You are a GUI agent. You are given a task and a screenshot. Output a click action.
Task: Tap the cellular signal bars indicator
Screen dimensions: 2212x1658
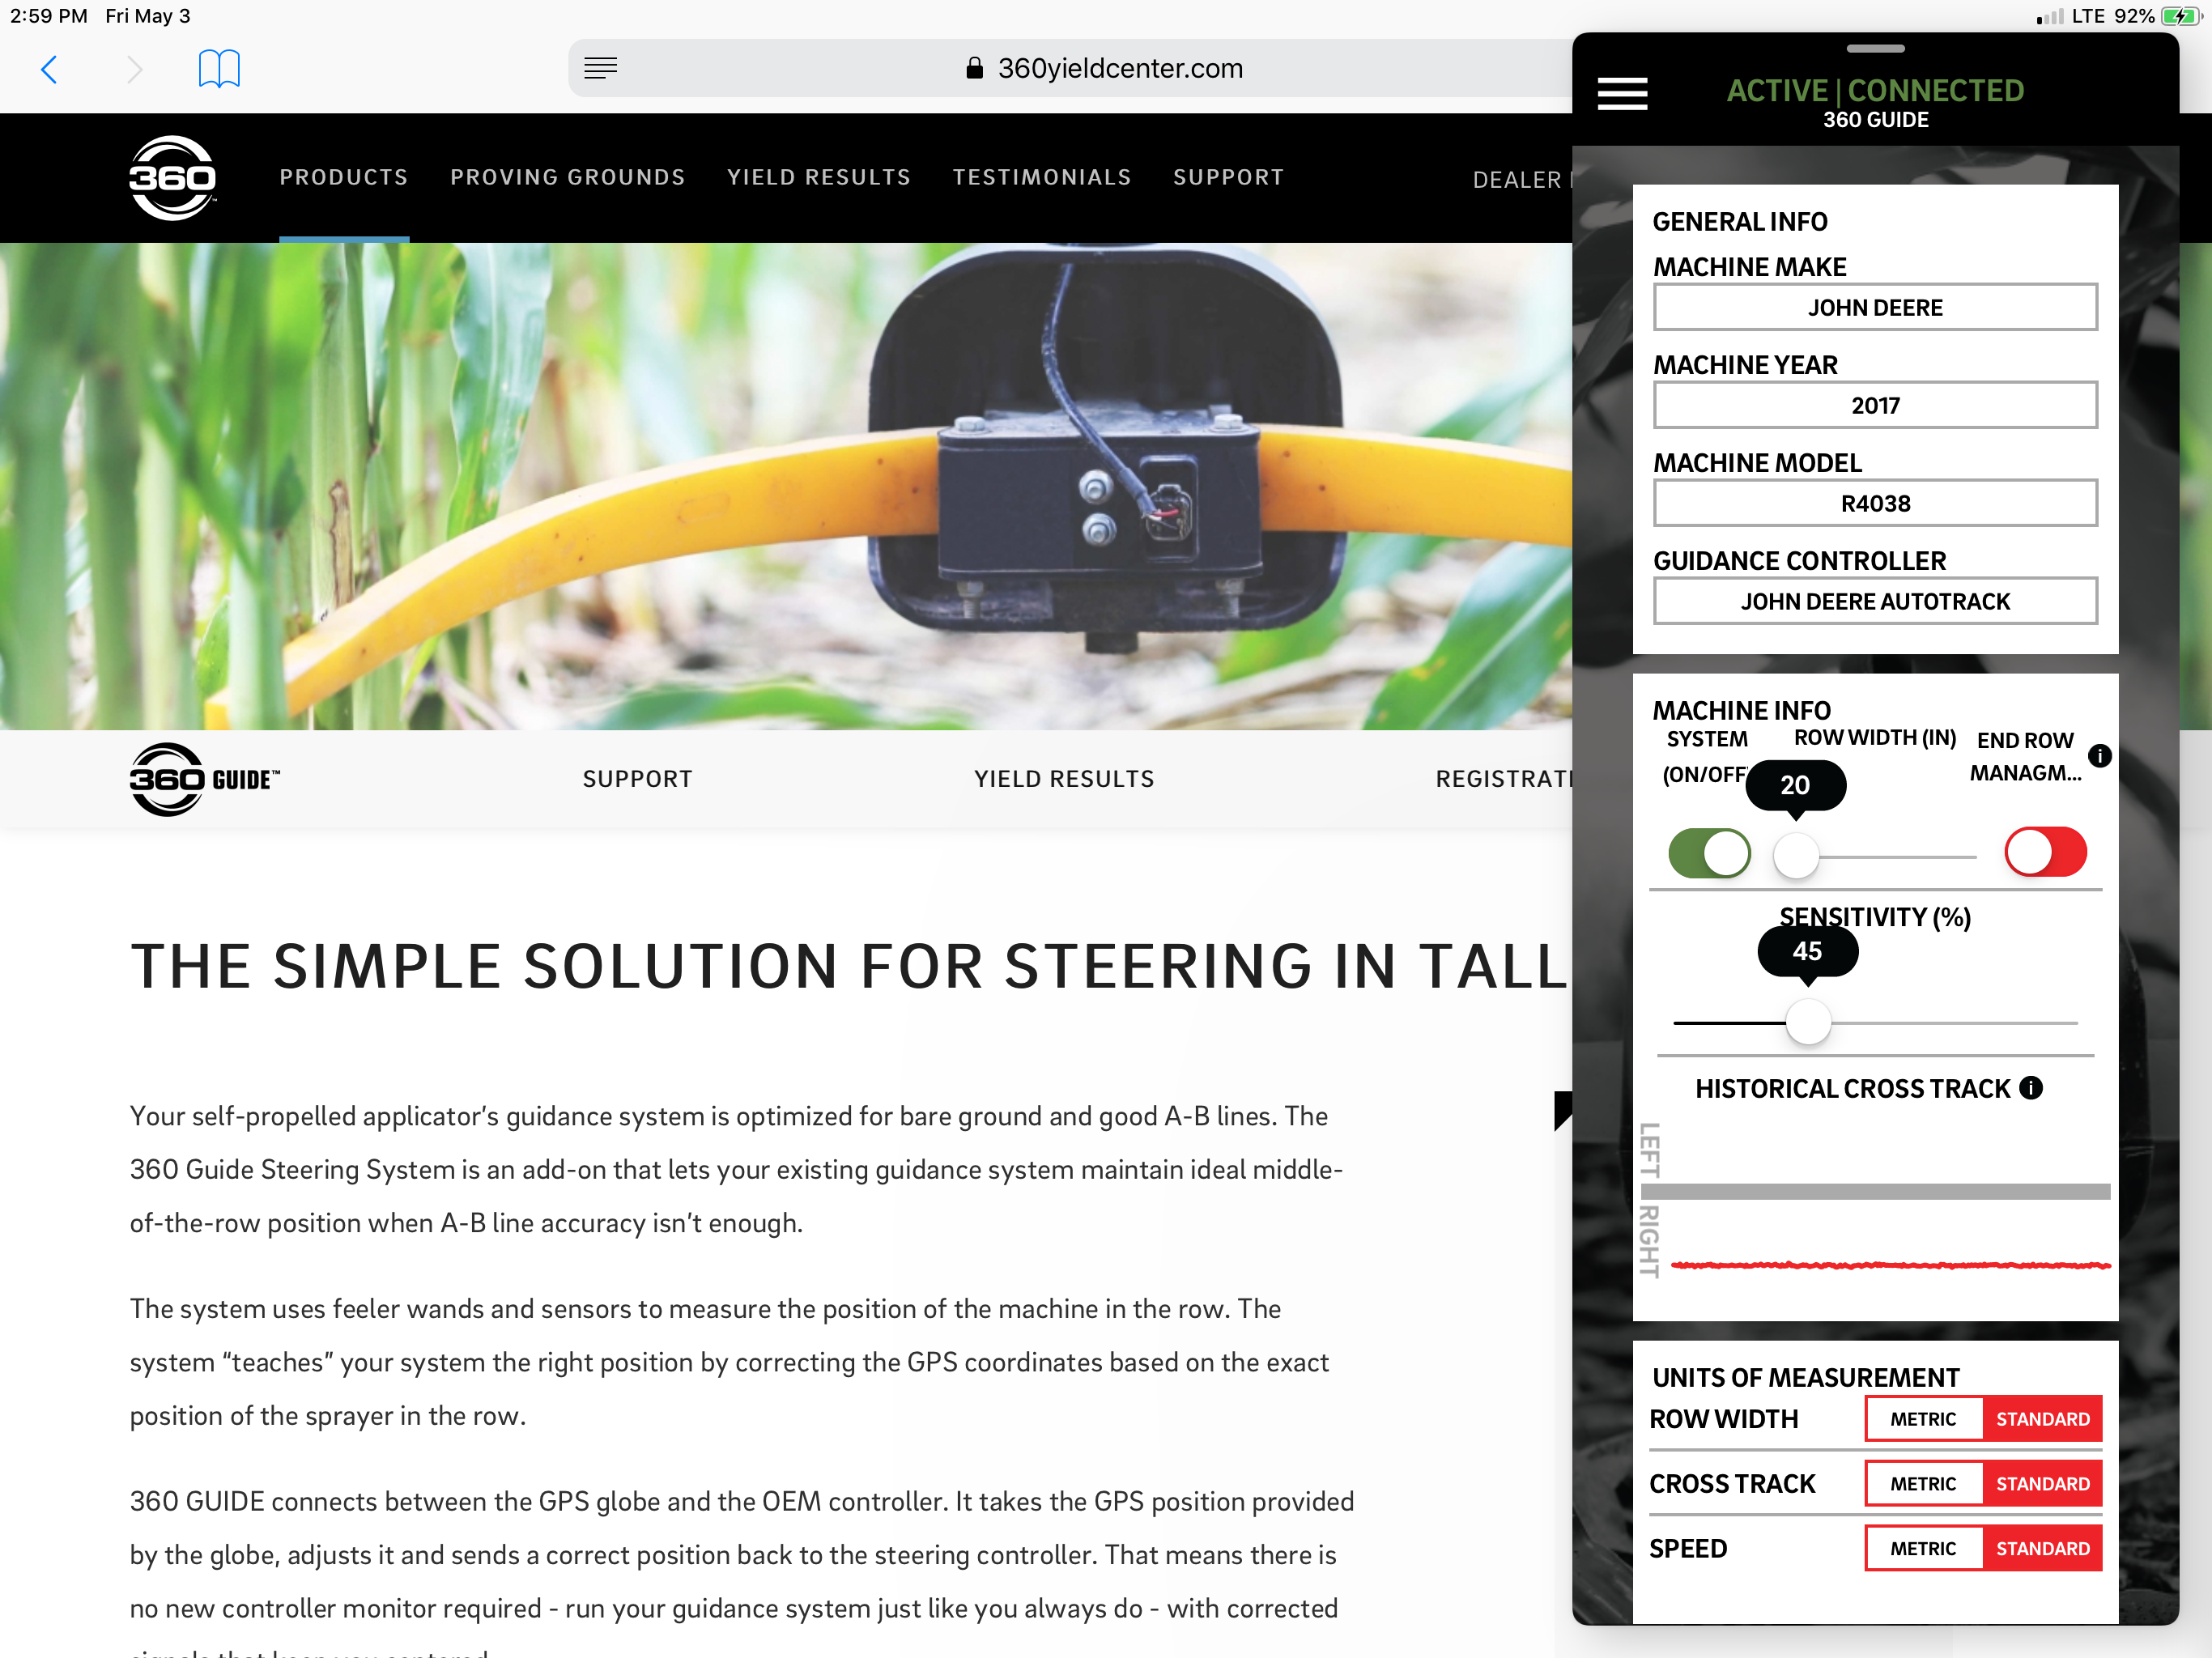2049,17
